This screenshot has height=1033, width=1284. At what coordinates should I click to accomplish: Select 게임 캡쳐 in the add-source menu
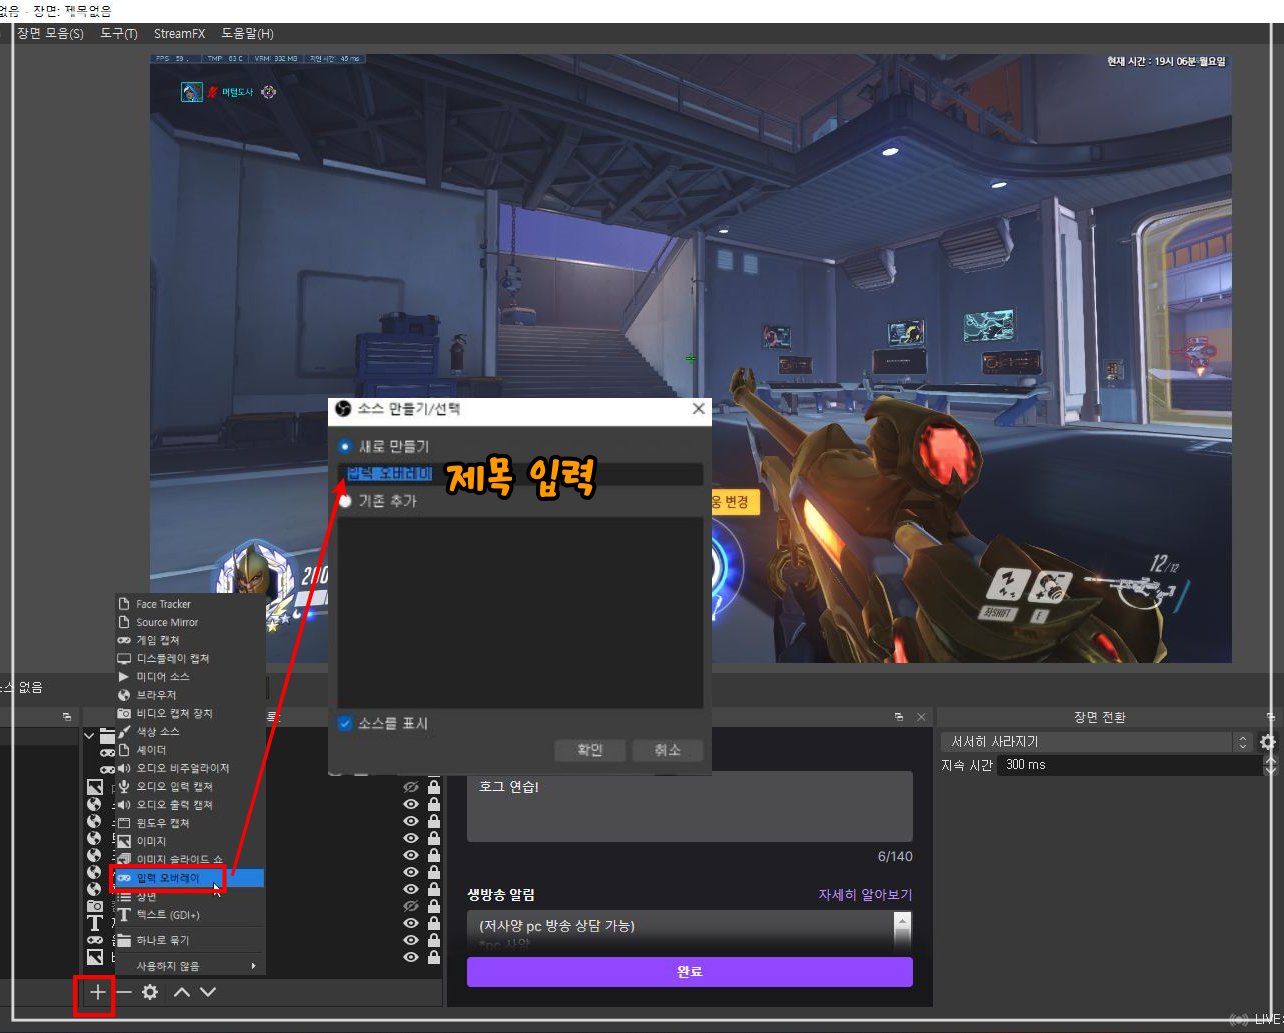190,640
